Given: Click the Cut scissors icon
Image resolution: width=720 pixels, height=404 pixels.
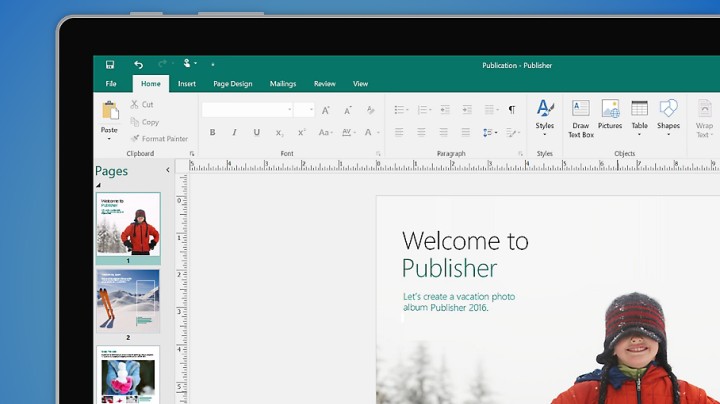Looking at the screenshot, I should pos(136,104).
